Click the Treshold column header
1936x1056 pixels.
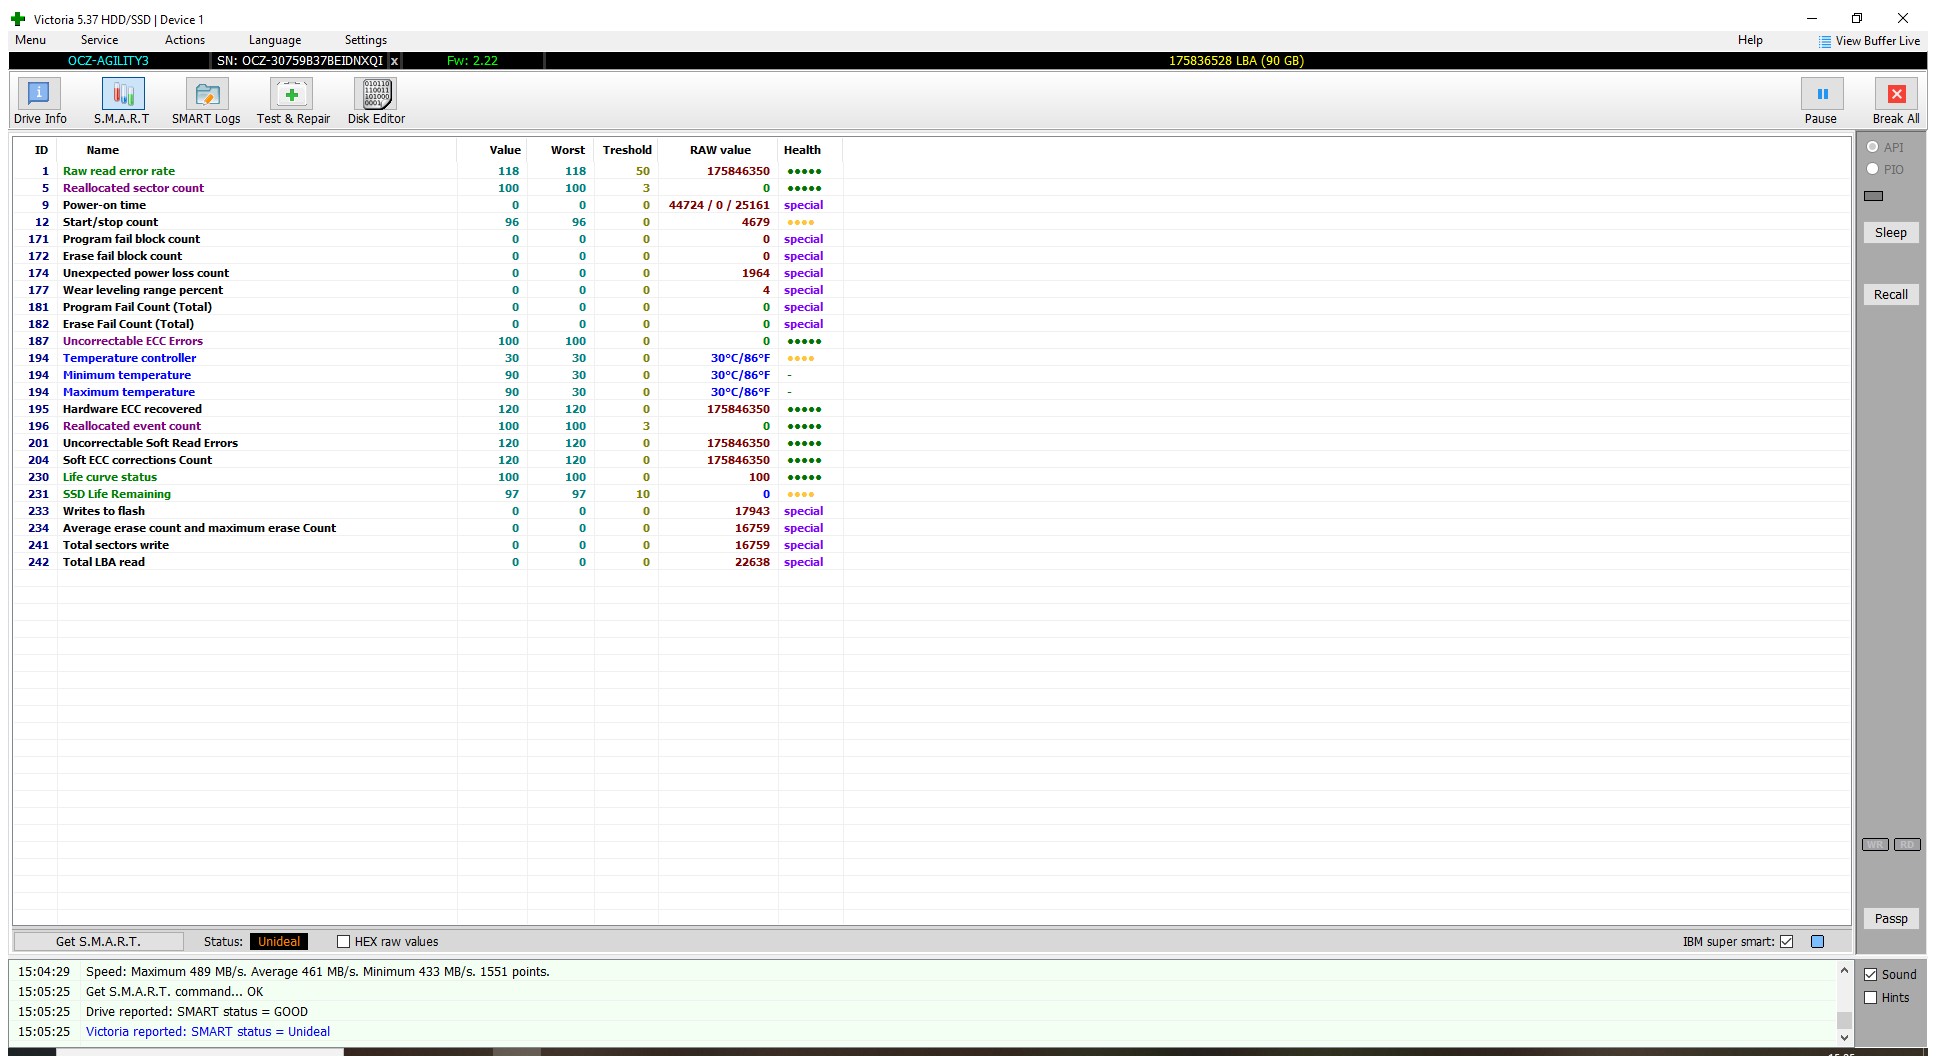pos(627,150)
